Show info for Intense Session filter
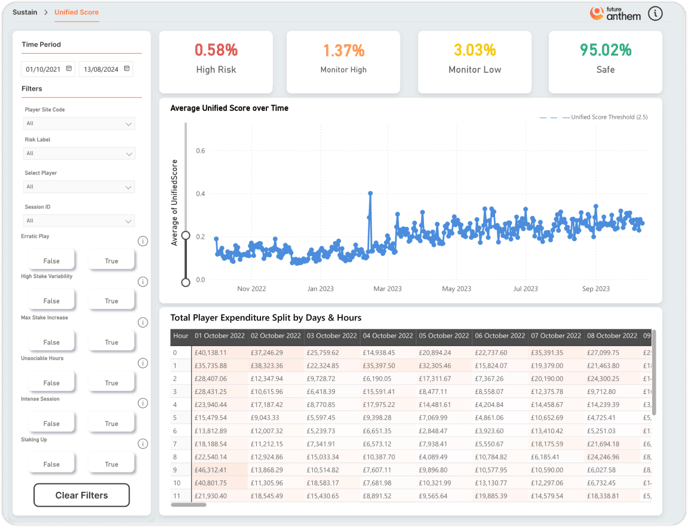 142,405
